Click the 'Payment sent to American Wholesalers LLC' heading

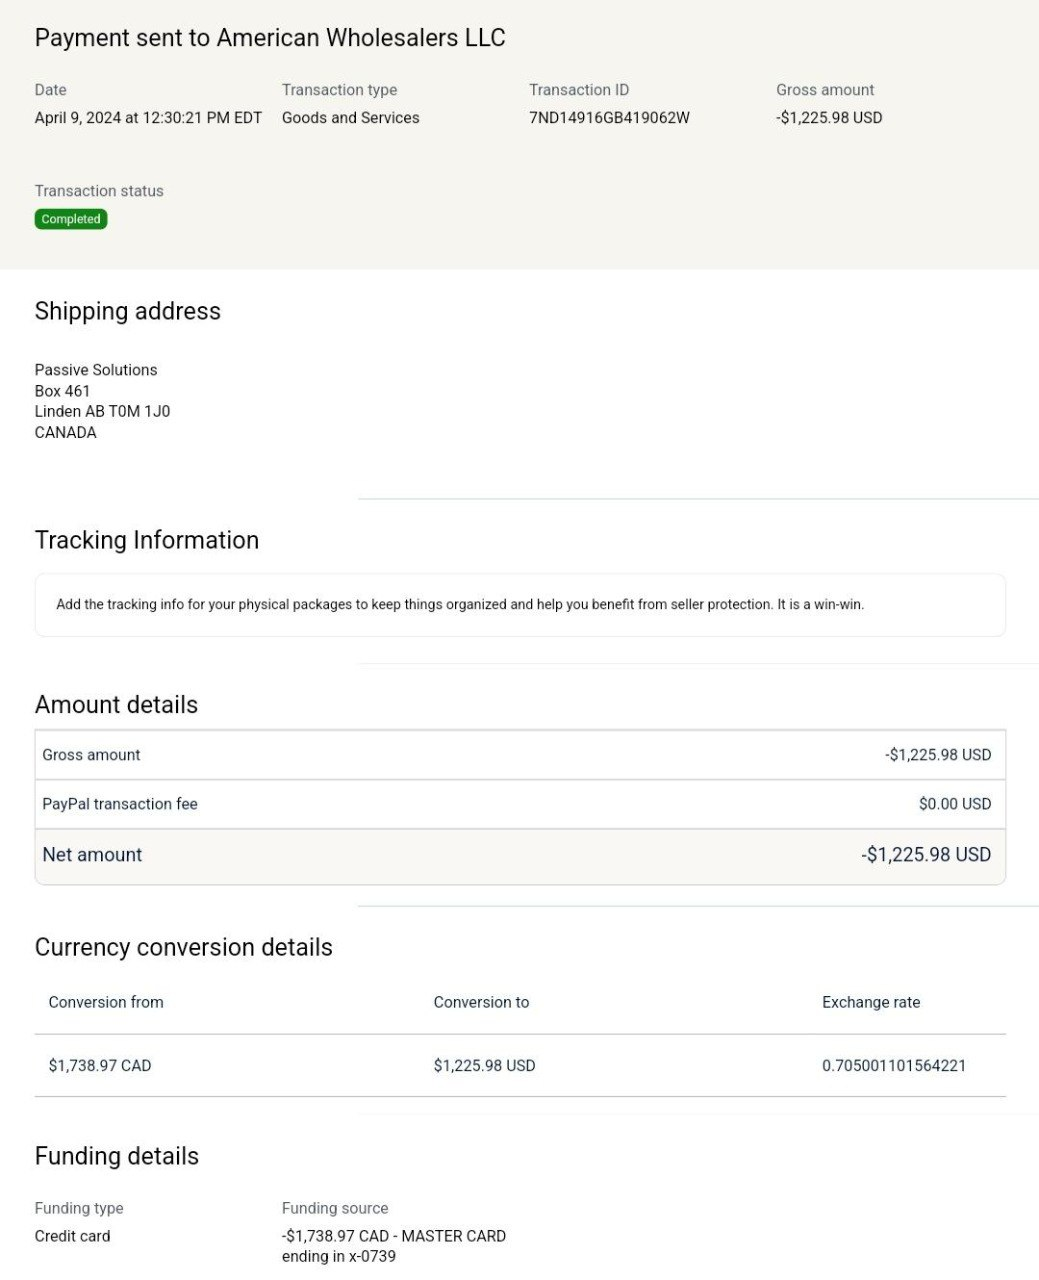pos(270,38)
